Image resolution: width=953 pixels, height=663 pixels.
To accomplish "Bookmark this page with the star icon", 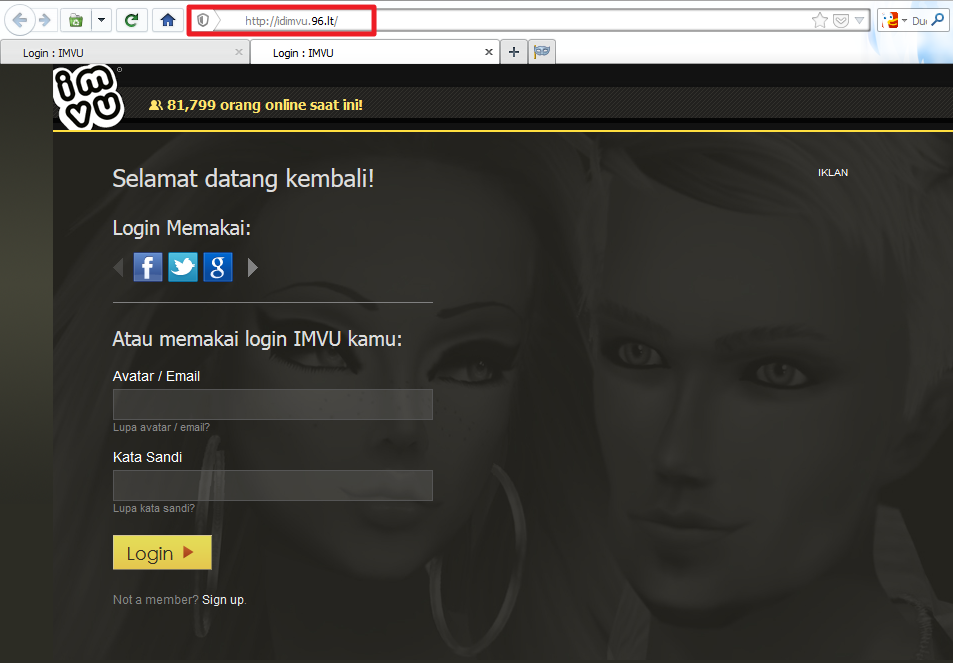I will click(x=820, y=21).
